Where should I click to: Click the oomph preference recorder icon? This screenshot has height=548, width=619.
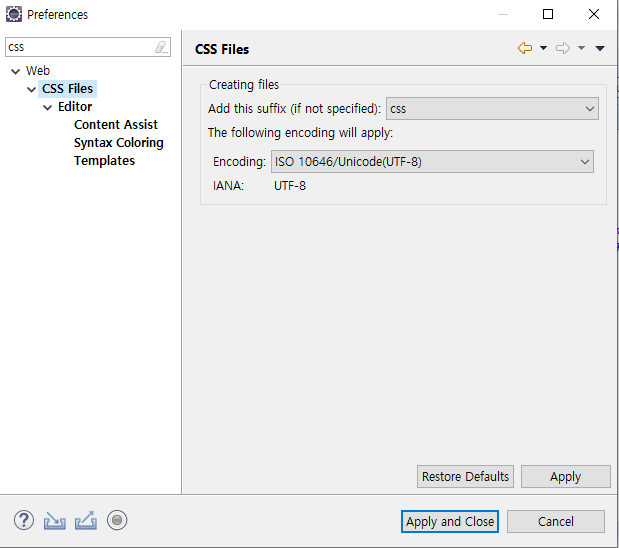[x=117, y=520]
